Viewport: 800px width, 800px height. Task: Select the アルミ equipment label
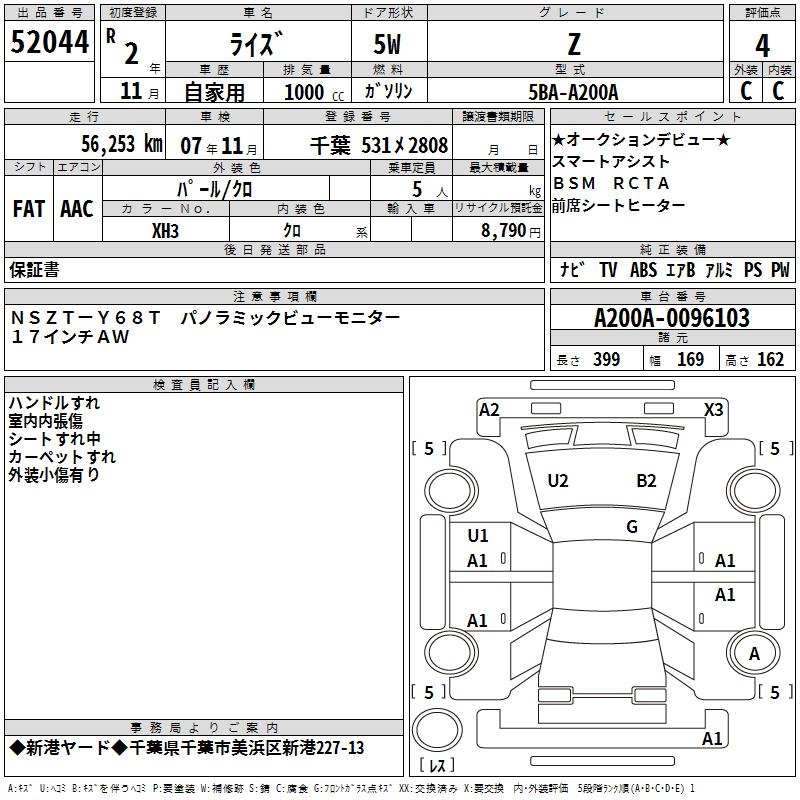point(719,269)
